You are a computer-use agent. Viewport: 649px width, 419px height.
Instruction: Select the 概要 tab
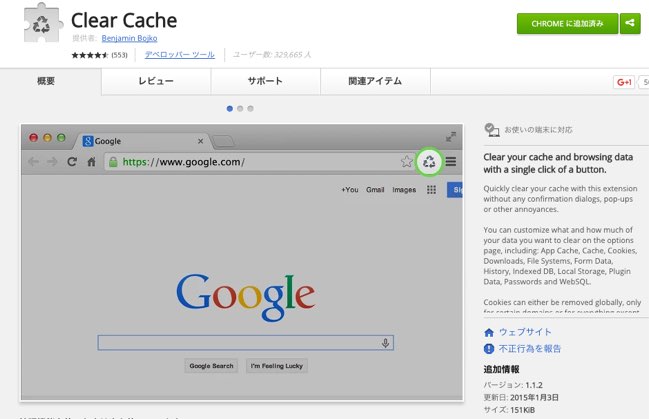(x=46, y=81)
